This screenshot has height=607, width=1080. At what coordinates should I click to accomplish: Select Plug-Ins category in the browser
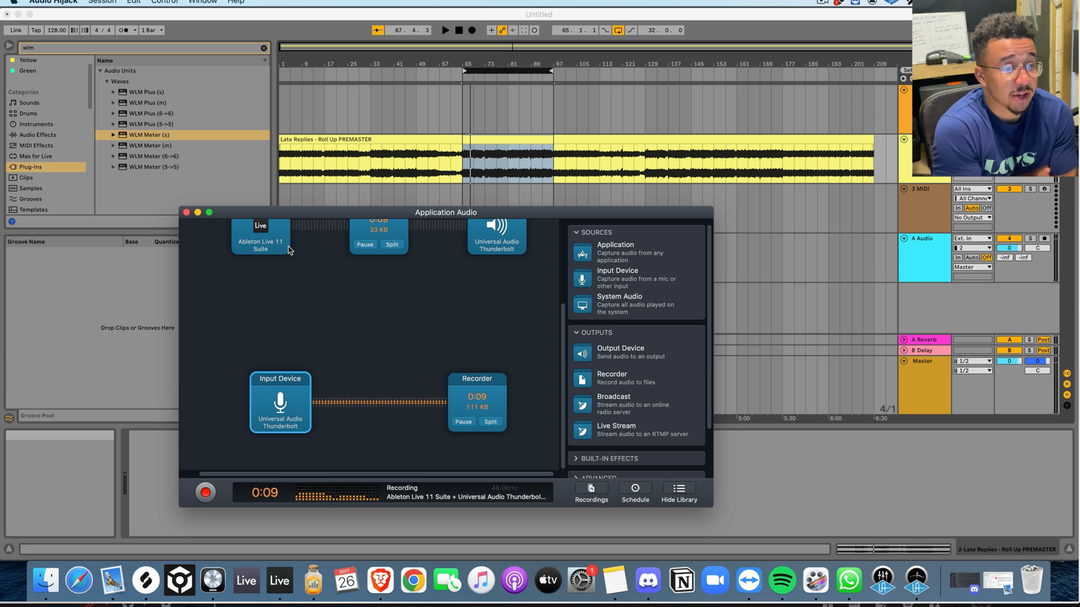click(x=31, y=167)
